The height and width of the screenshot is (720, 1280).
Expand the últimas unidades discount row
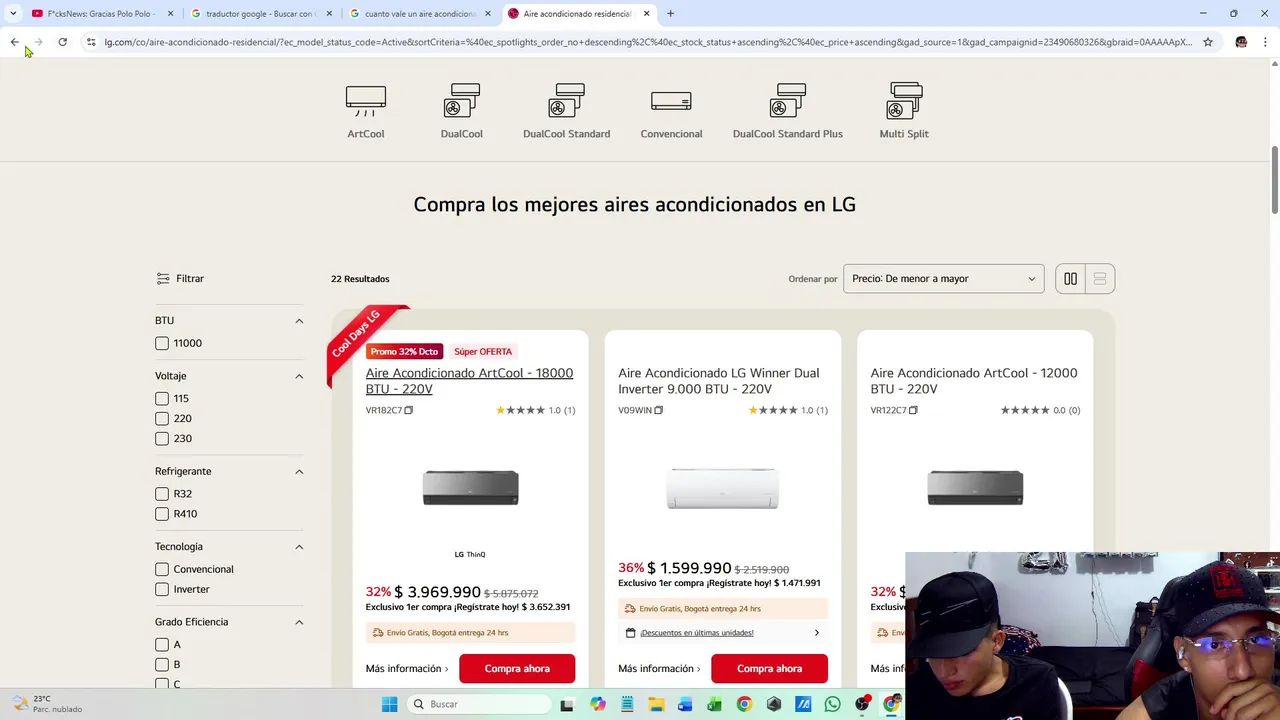(722, 633)
